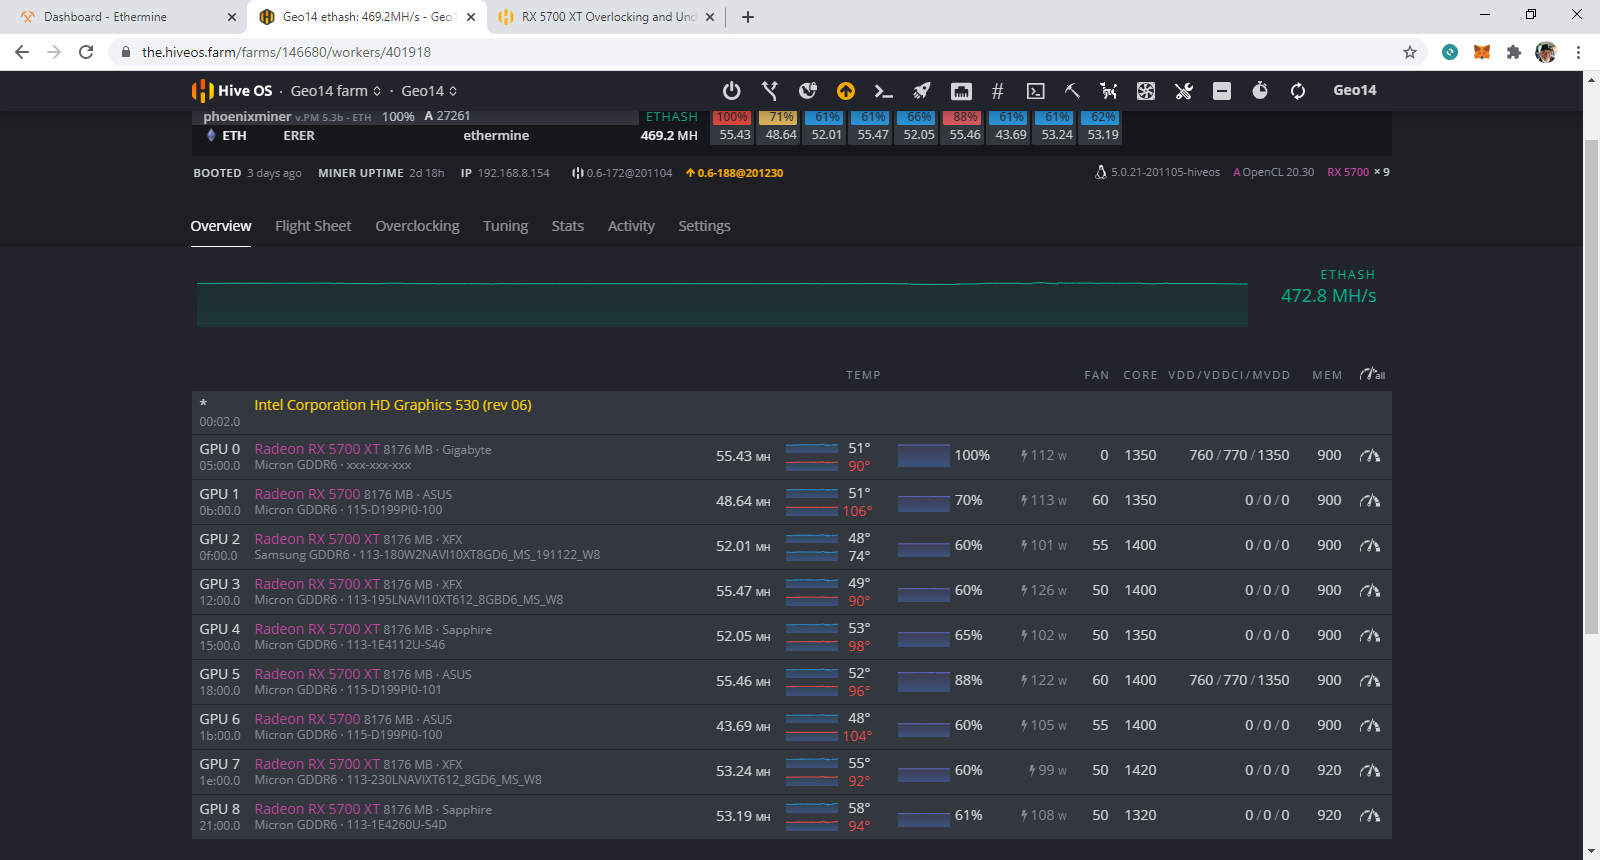The width and height of the screenshot is (1600, 860).
Task: Switch to the Overclocking tab
Action: [417, 226]
